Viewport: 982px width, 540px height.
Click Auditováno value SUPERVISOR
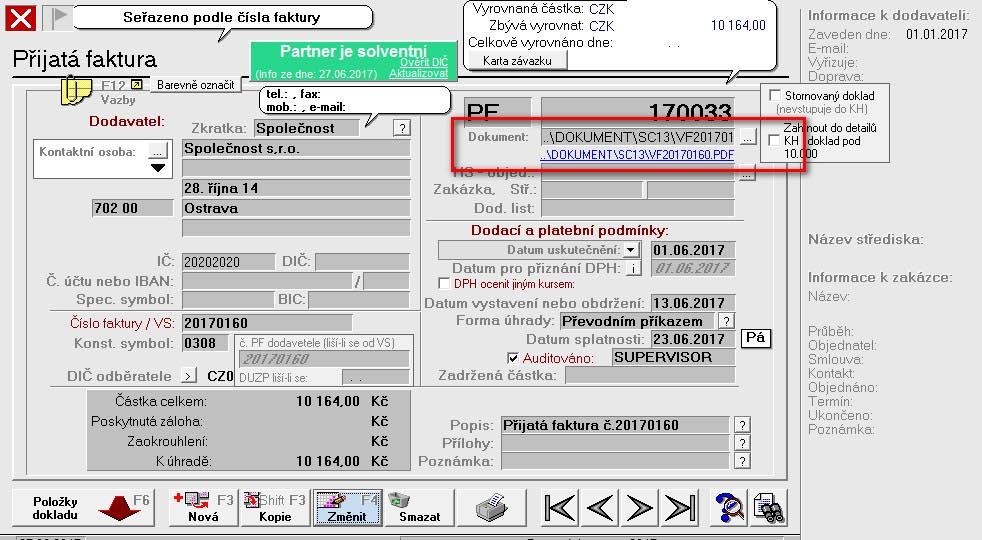point(673,357)
